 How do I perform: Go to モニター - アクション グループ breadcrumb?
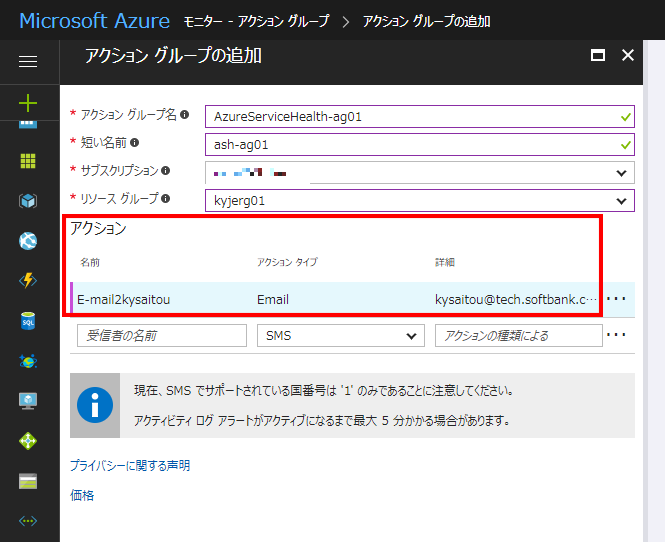pos(256,21)
